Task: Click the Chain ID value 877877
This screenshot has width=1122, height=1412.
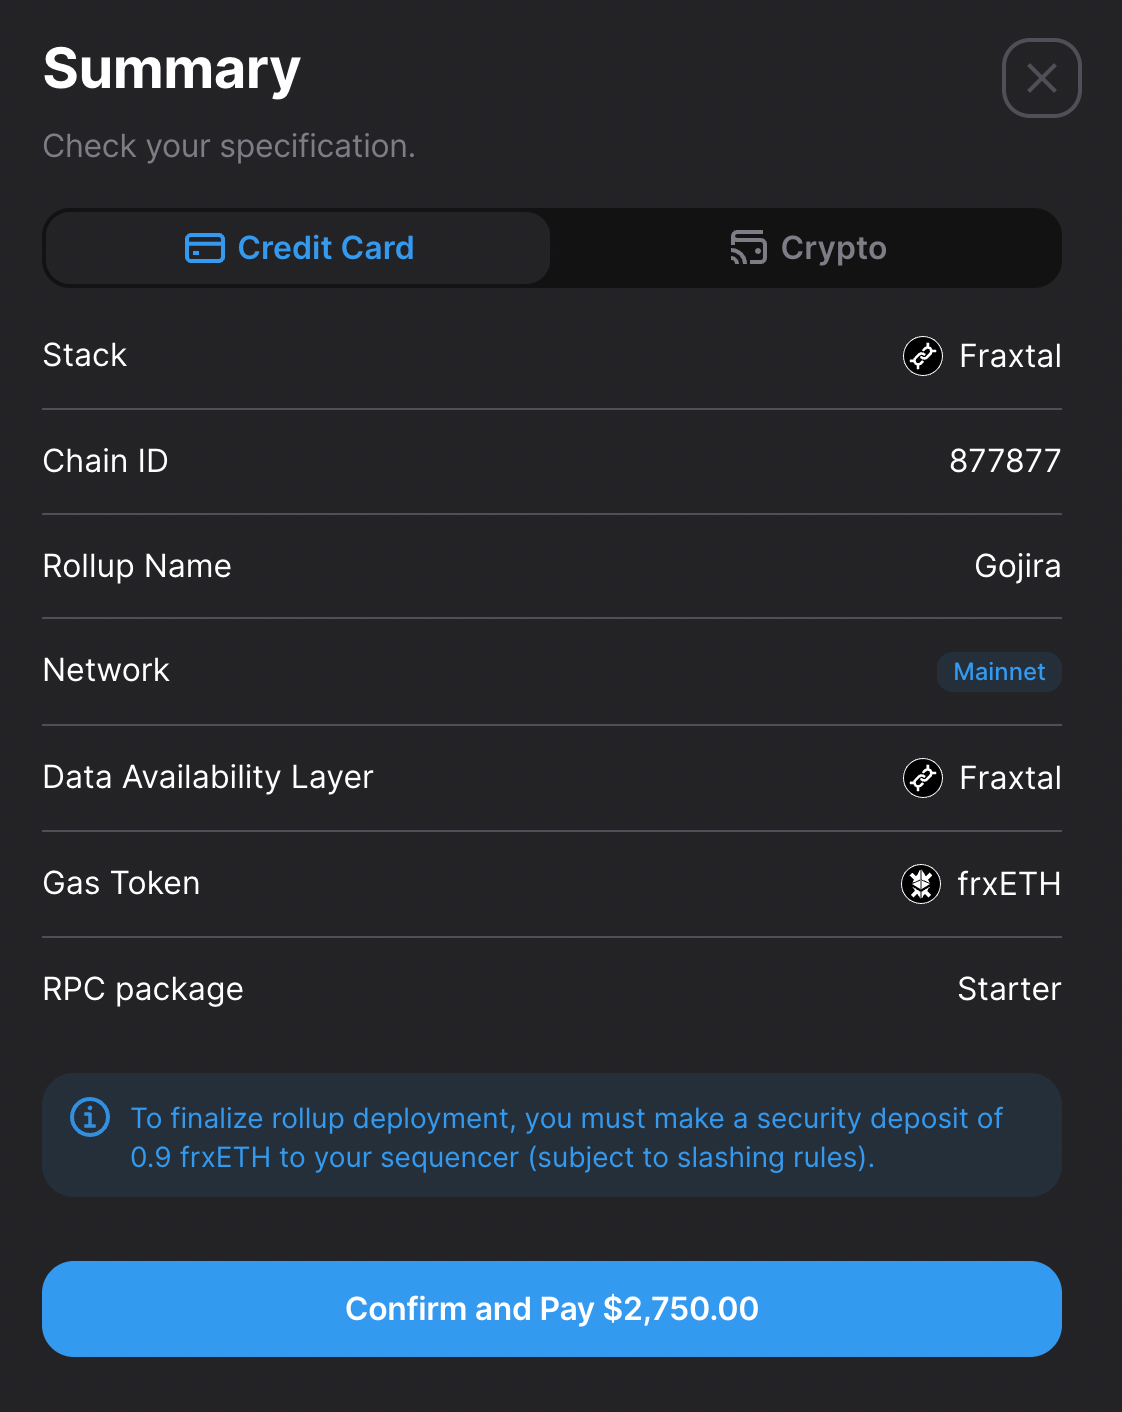Action: coord(1005,461)
